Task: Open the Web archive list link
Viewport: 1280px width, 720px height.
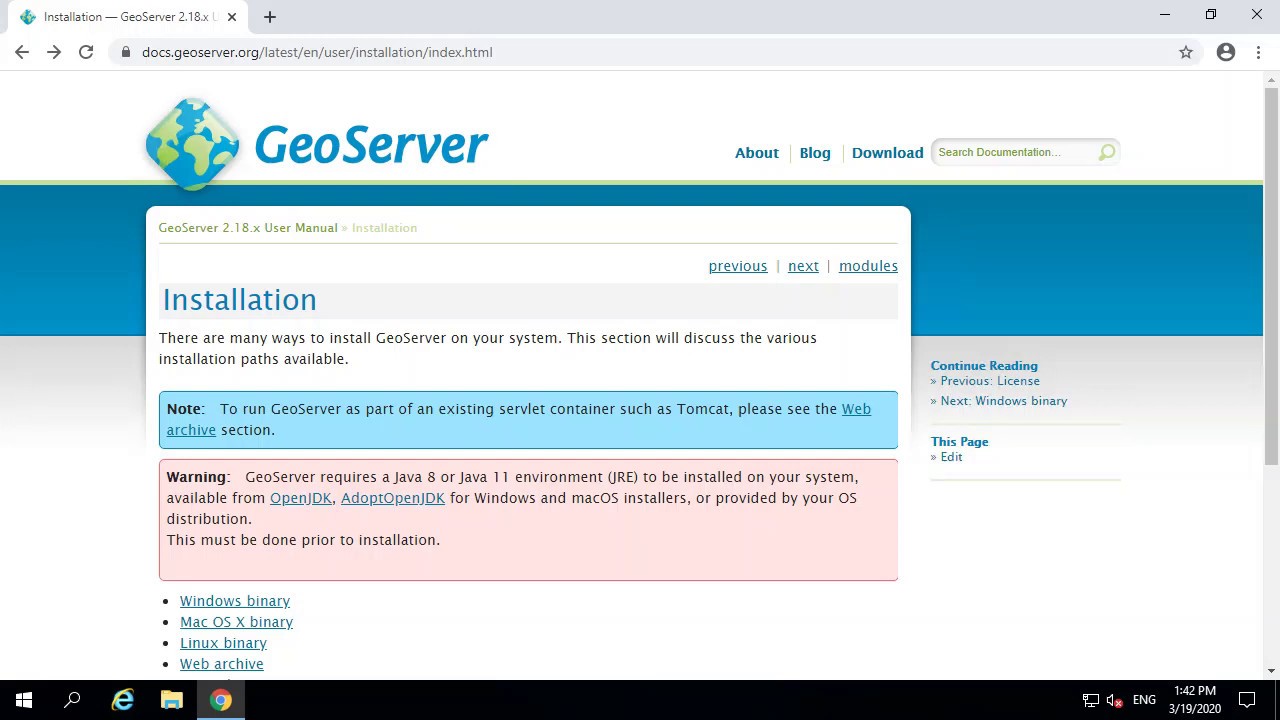Action: [x=222, y=664]
